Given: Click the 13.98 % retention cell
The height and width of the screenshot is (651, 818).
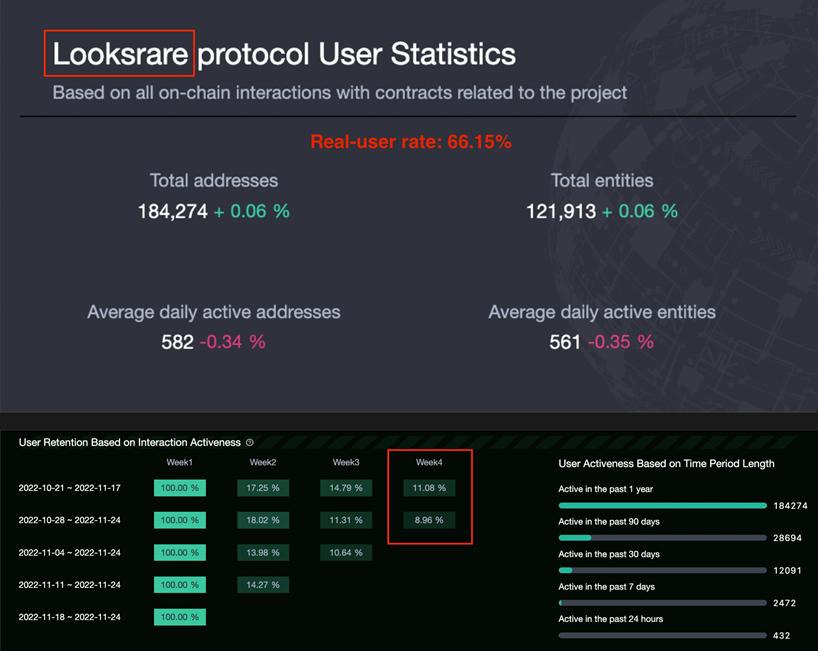Looking at the screenshot, I should [x=263, y=552].
